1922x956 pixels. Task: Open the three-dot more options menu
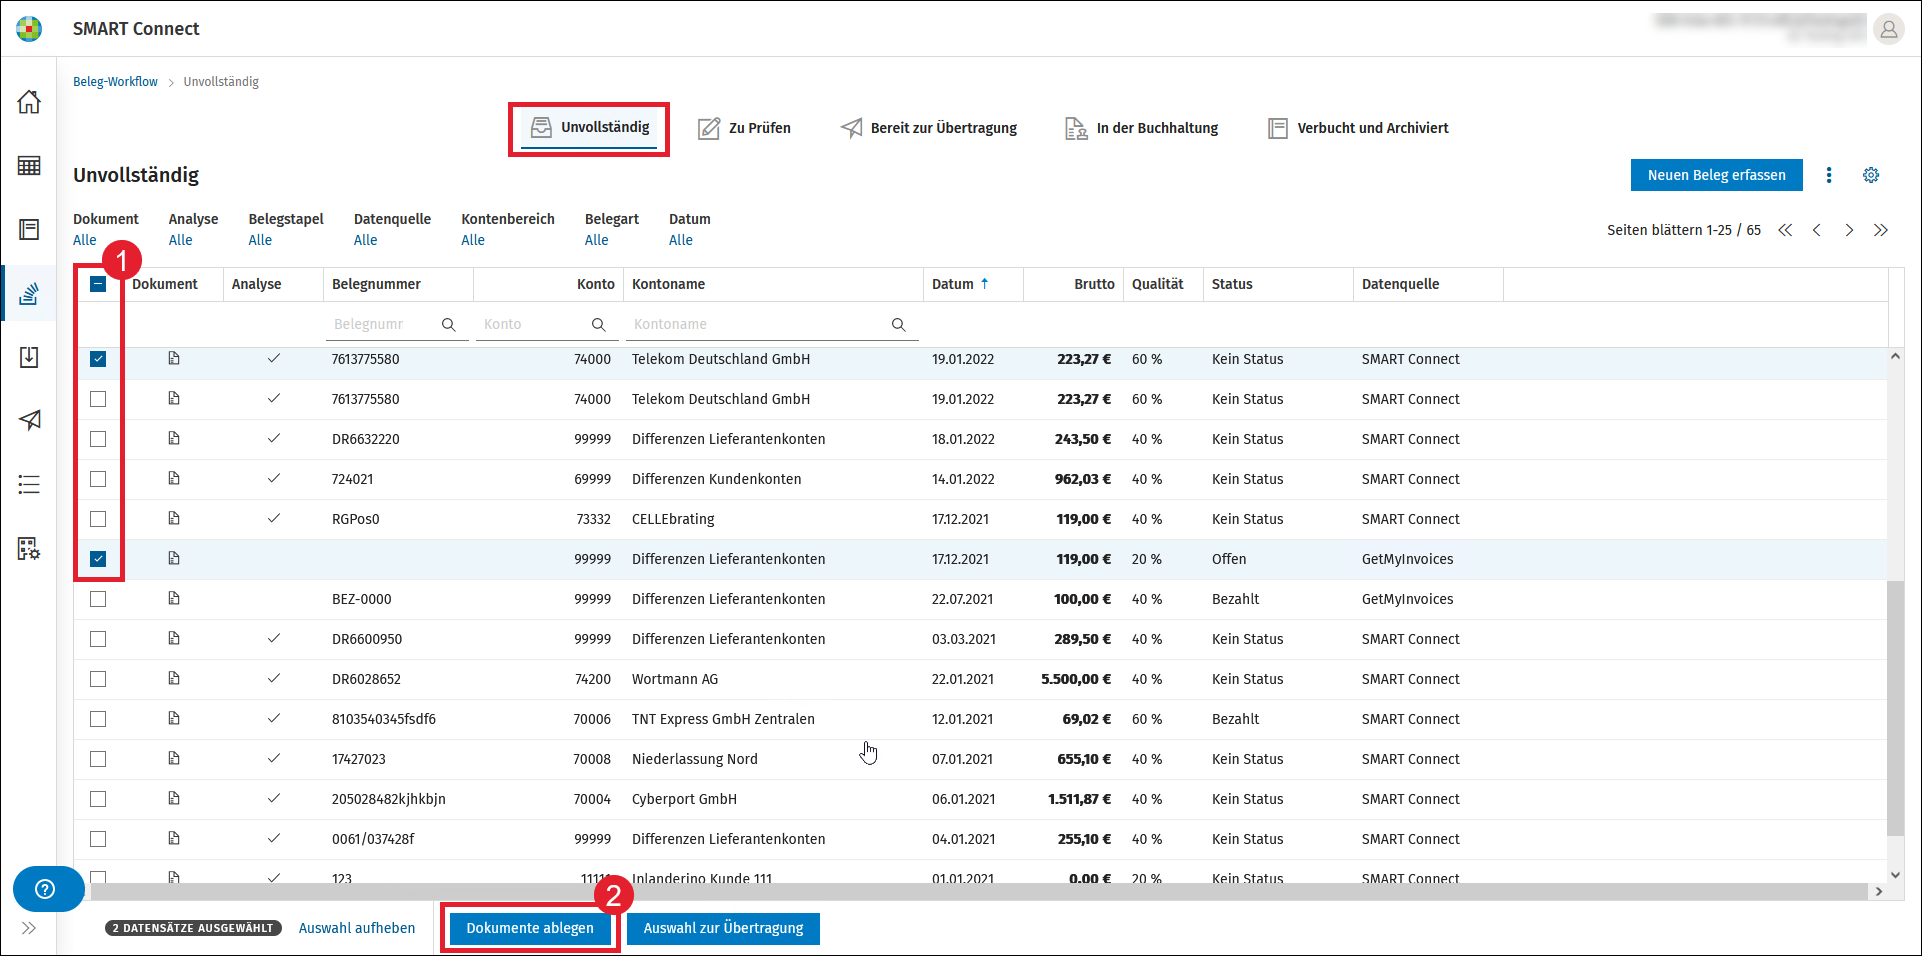tap(1829, 175)
